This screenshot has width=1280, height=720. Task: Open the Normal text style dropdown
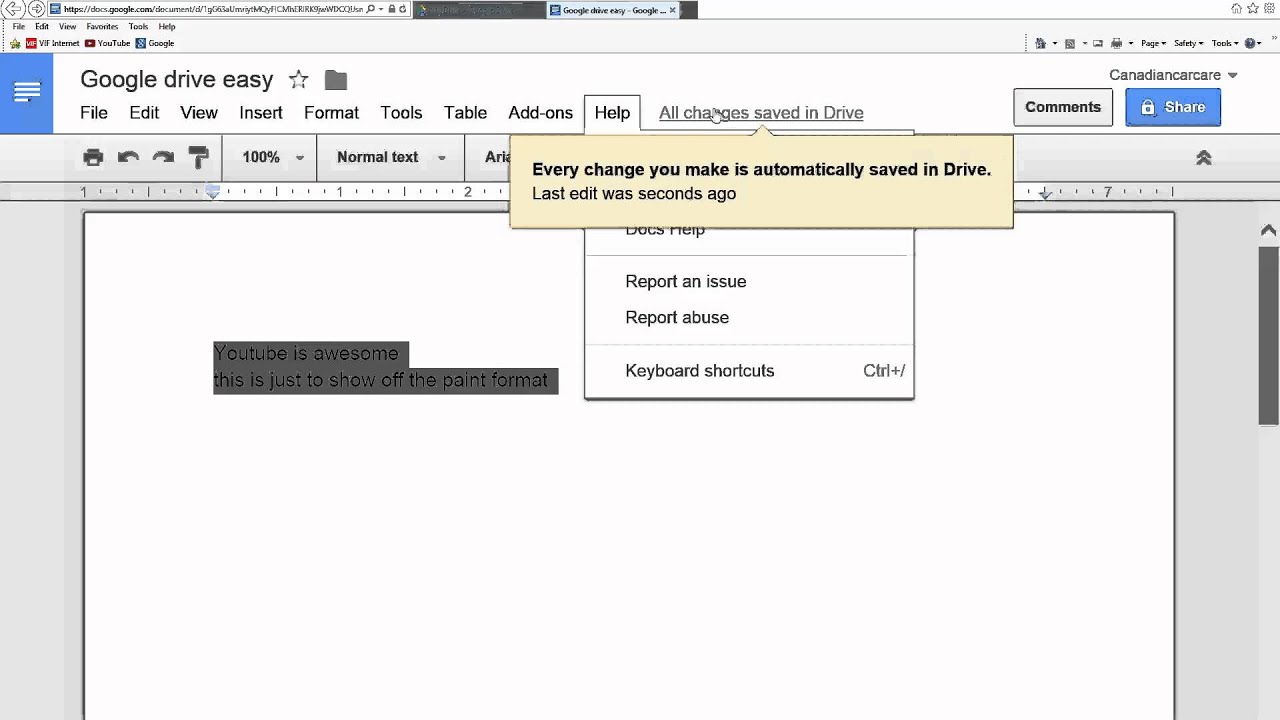point(391,157)
